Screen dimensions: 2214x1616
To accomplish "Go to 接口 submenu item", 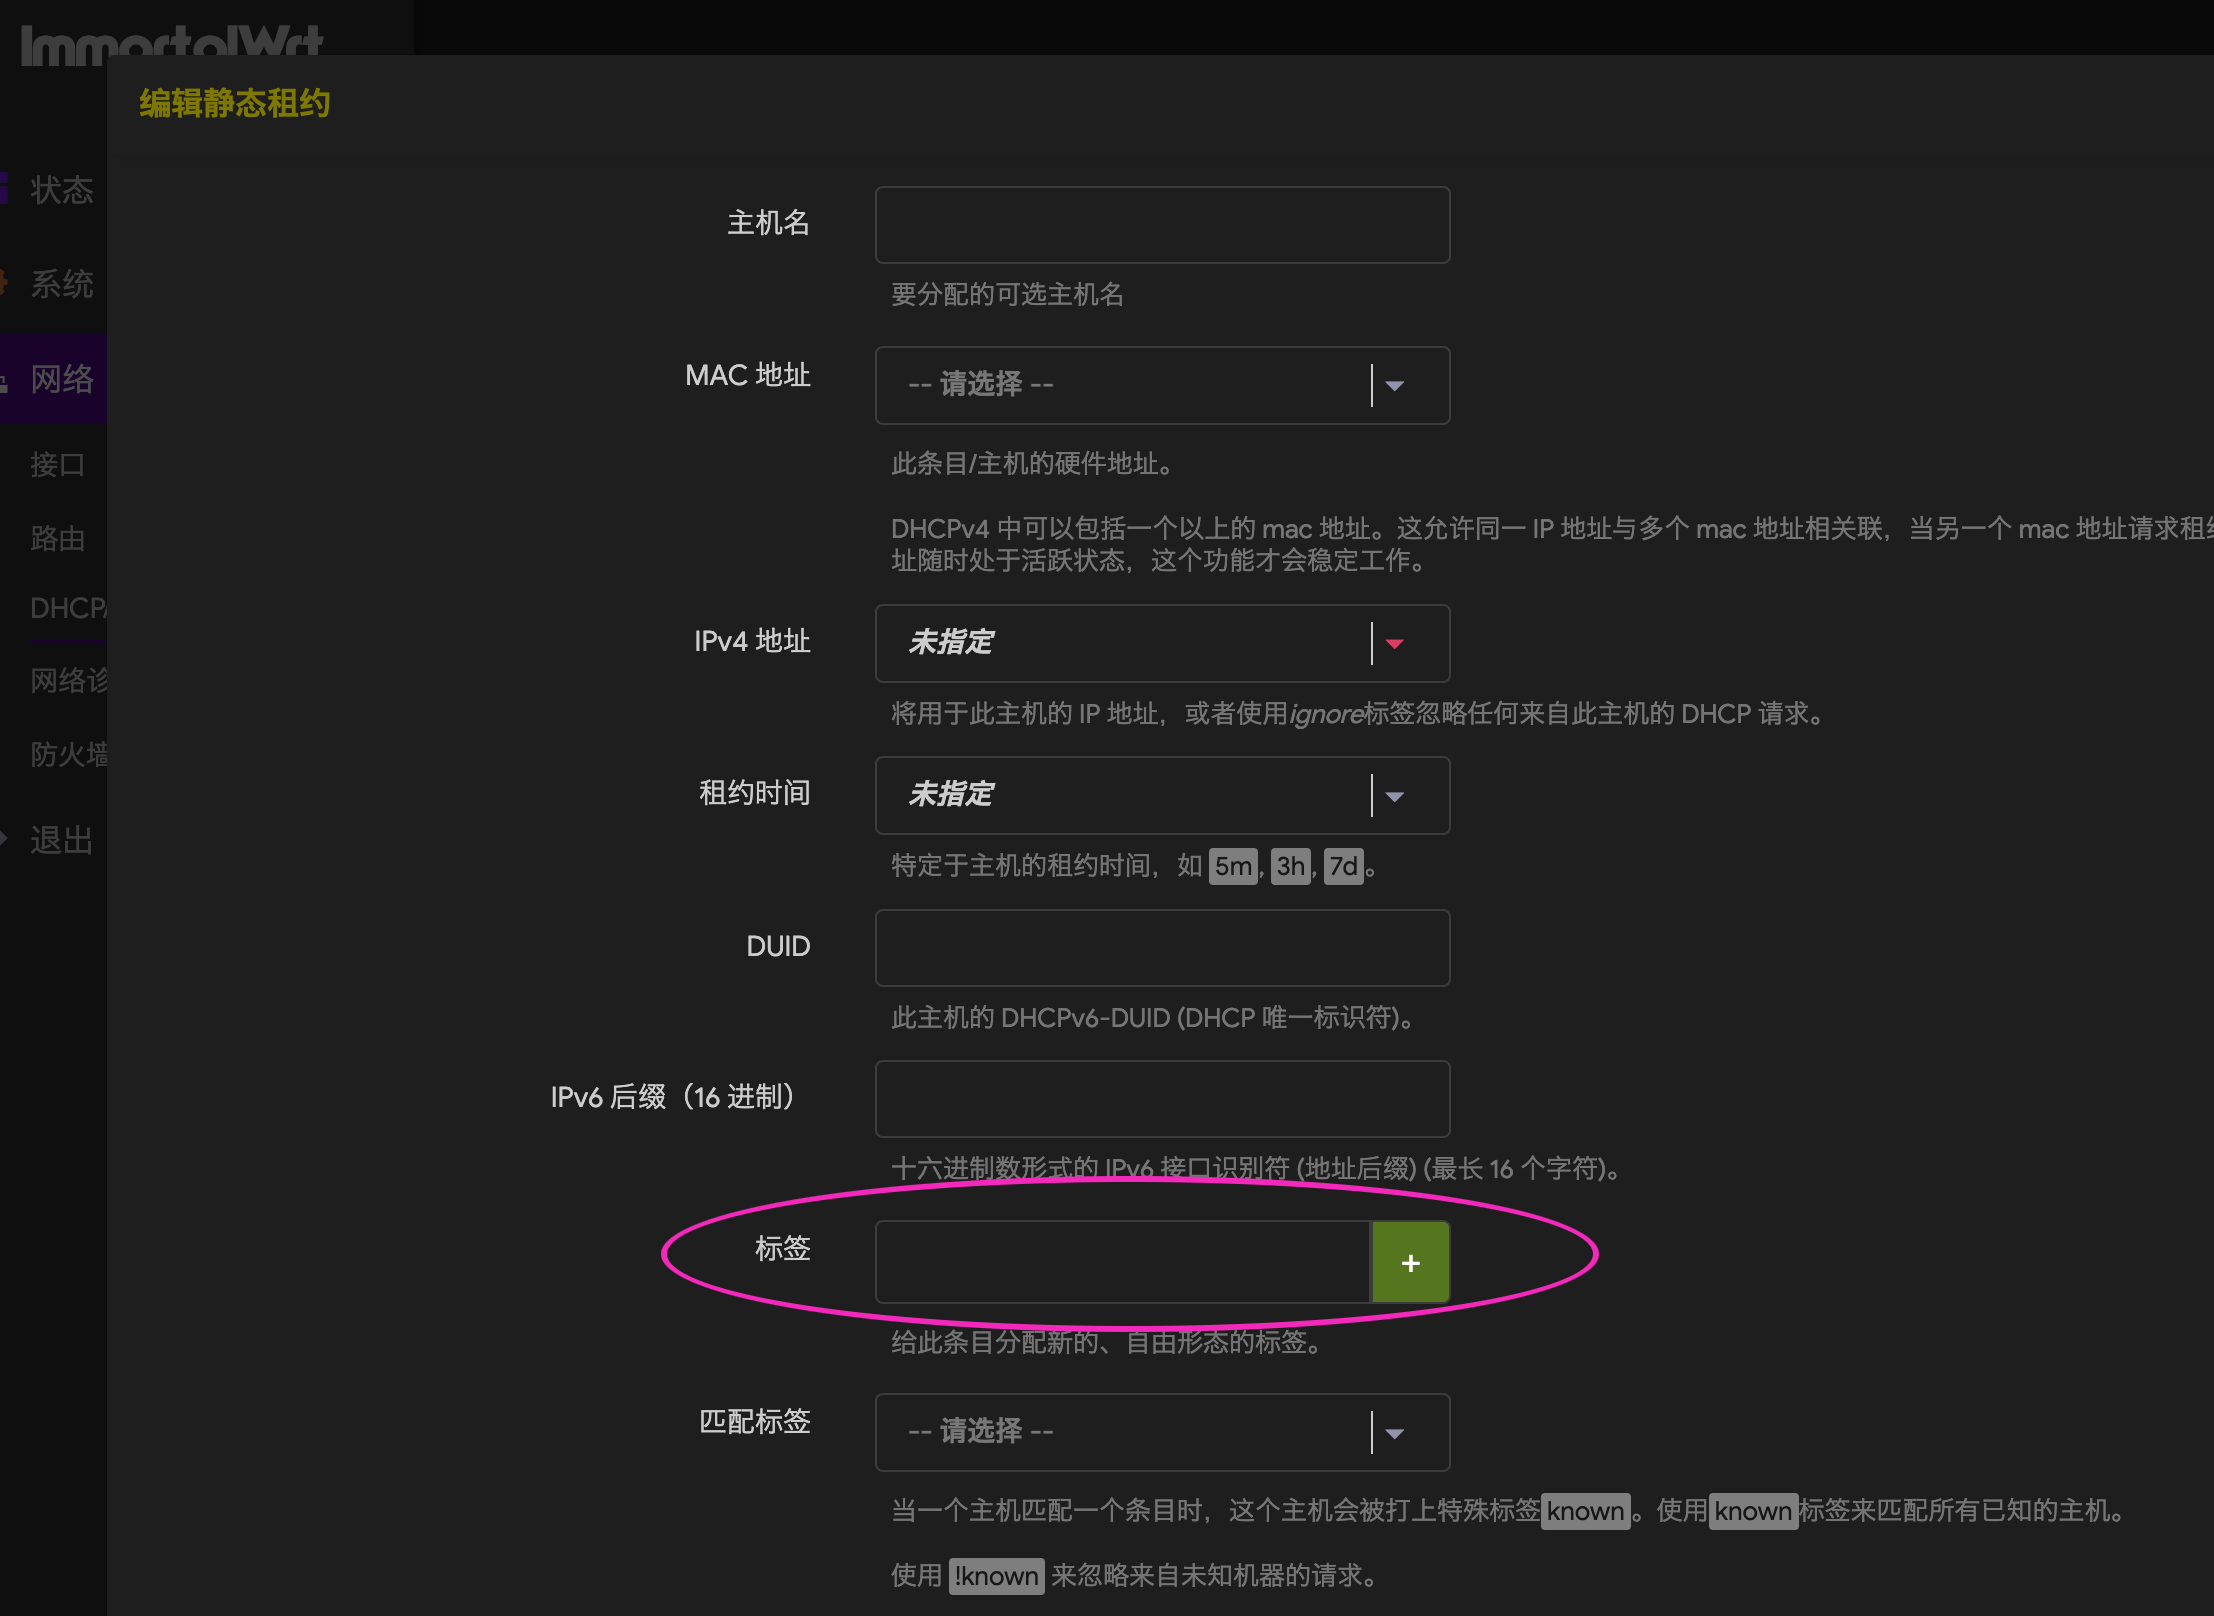I will coord(57,465).
